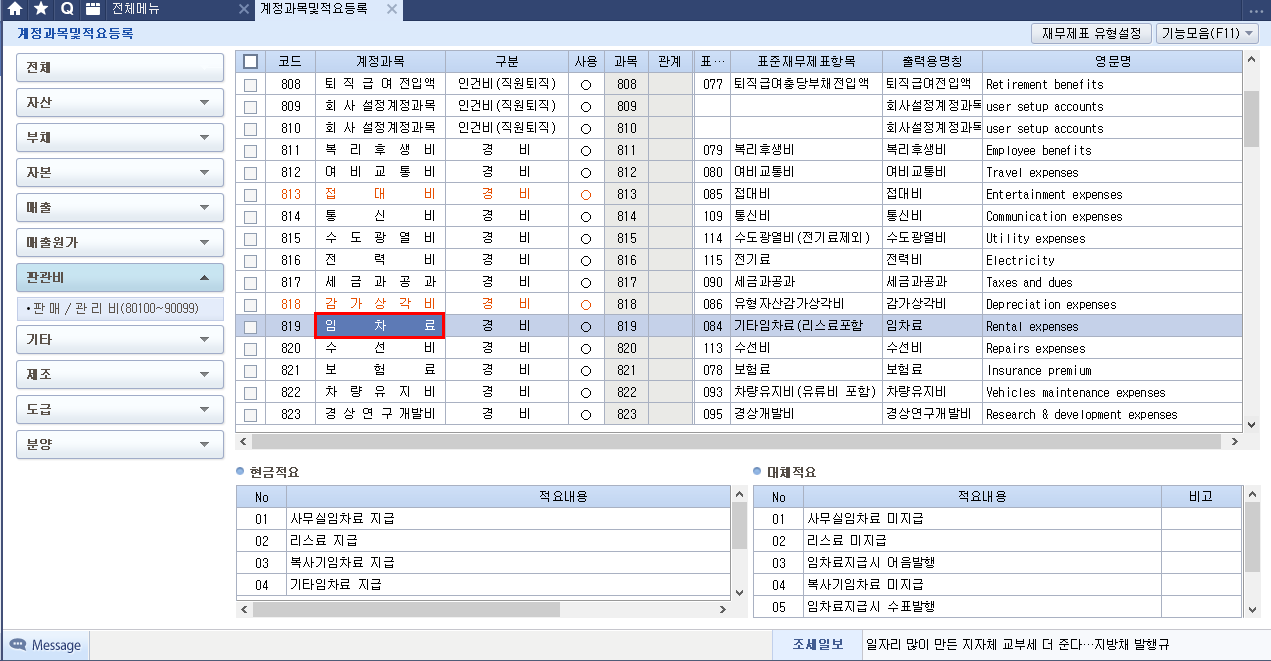This screenshot has width=1271, height=661.
Task: Check the box for code 815 row
Action: (250, 239)
